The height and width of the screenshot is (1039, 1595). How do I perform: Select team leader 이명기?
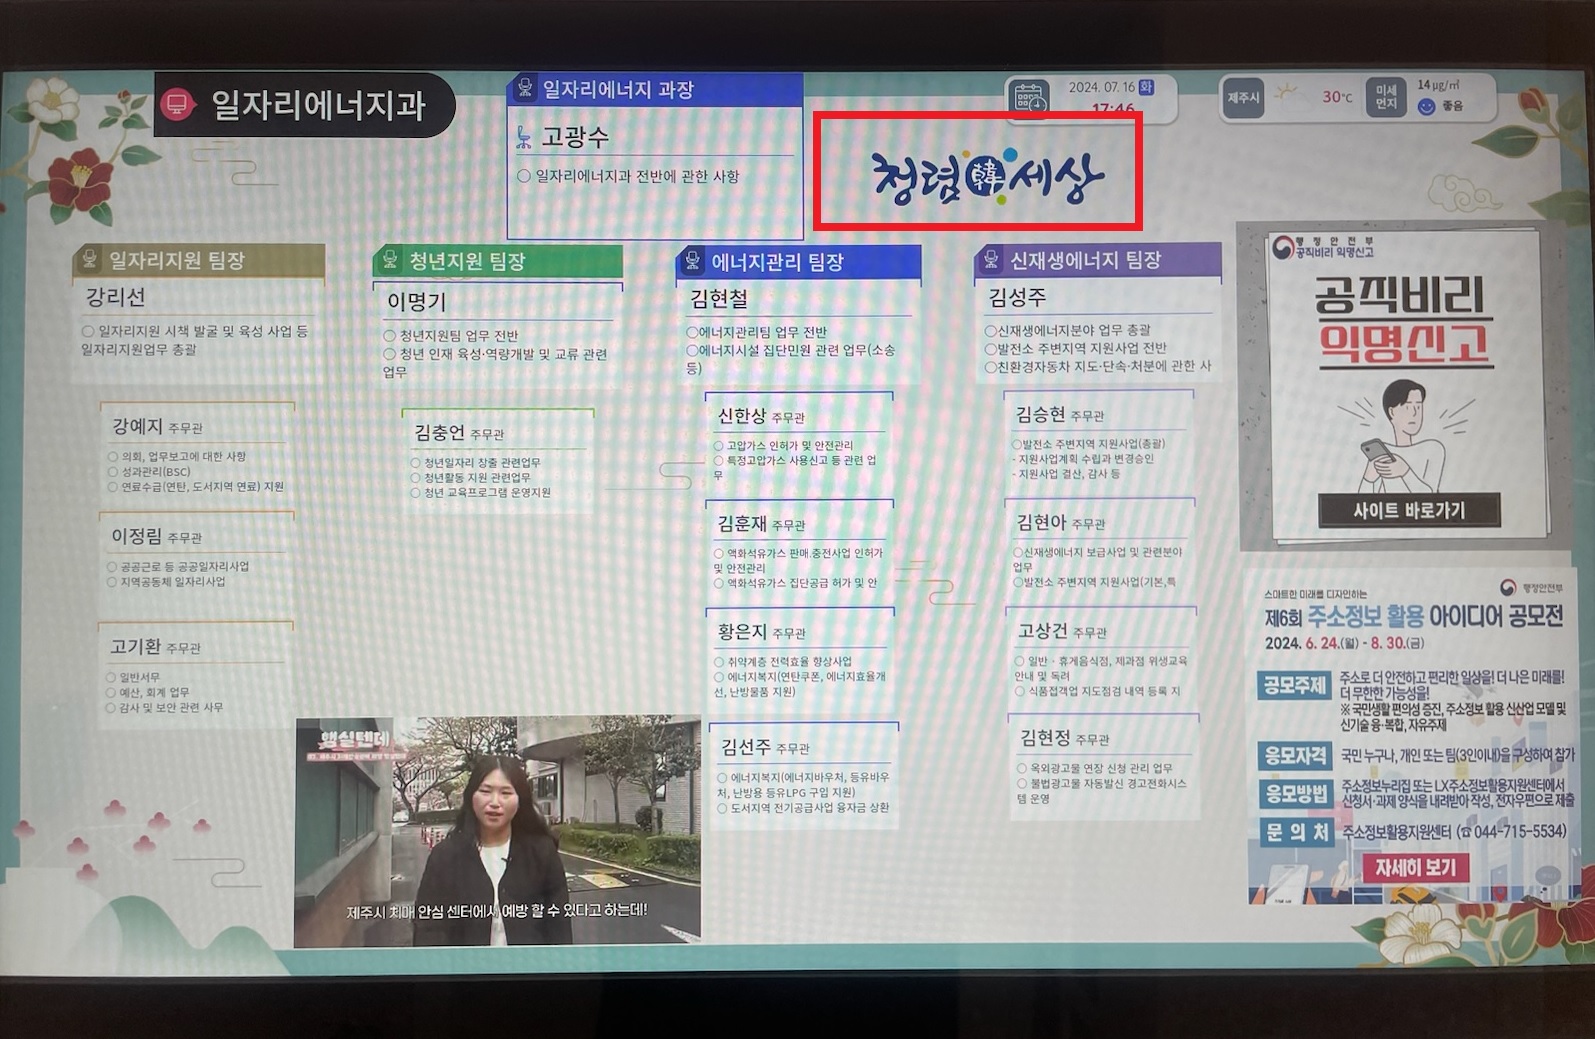416,301
